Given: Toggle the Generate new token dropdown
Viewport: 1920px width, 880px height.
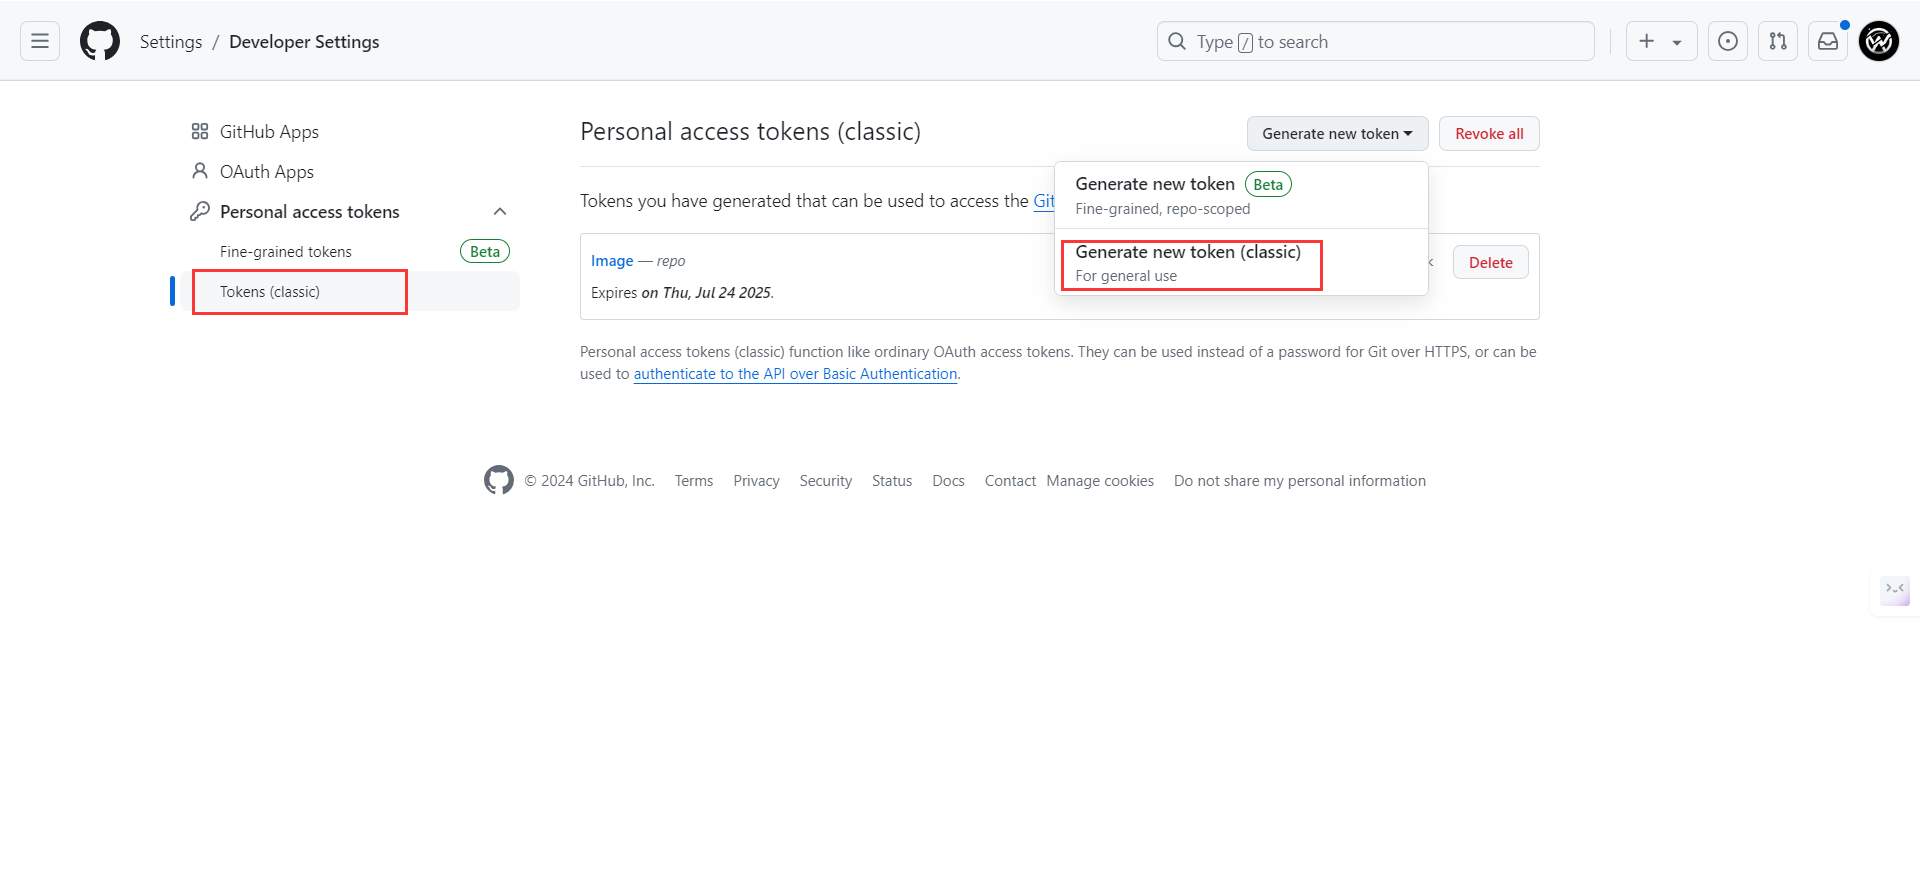Looking at the screenshot, I should pos(1337,134).
